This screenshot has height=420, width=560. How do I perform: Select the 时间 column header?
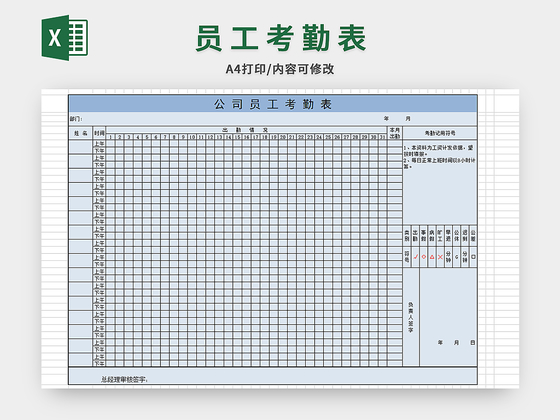(x=99, y=133)
